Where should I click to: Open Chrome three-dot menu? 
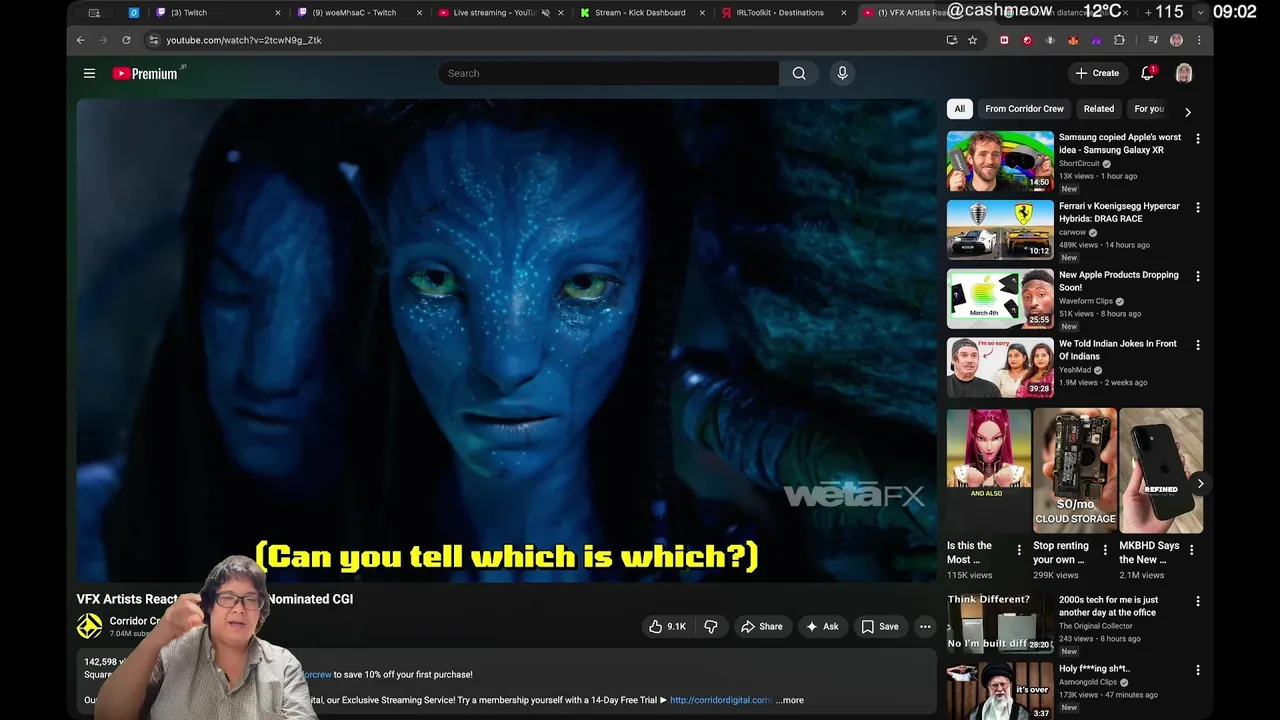1199,40
